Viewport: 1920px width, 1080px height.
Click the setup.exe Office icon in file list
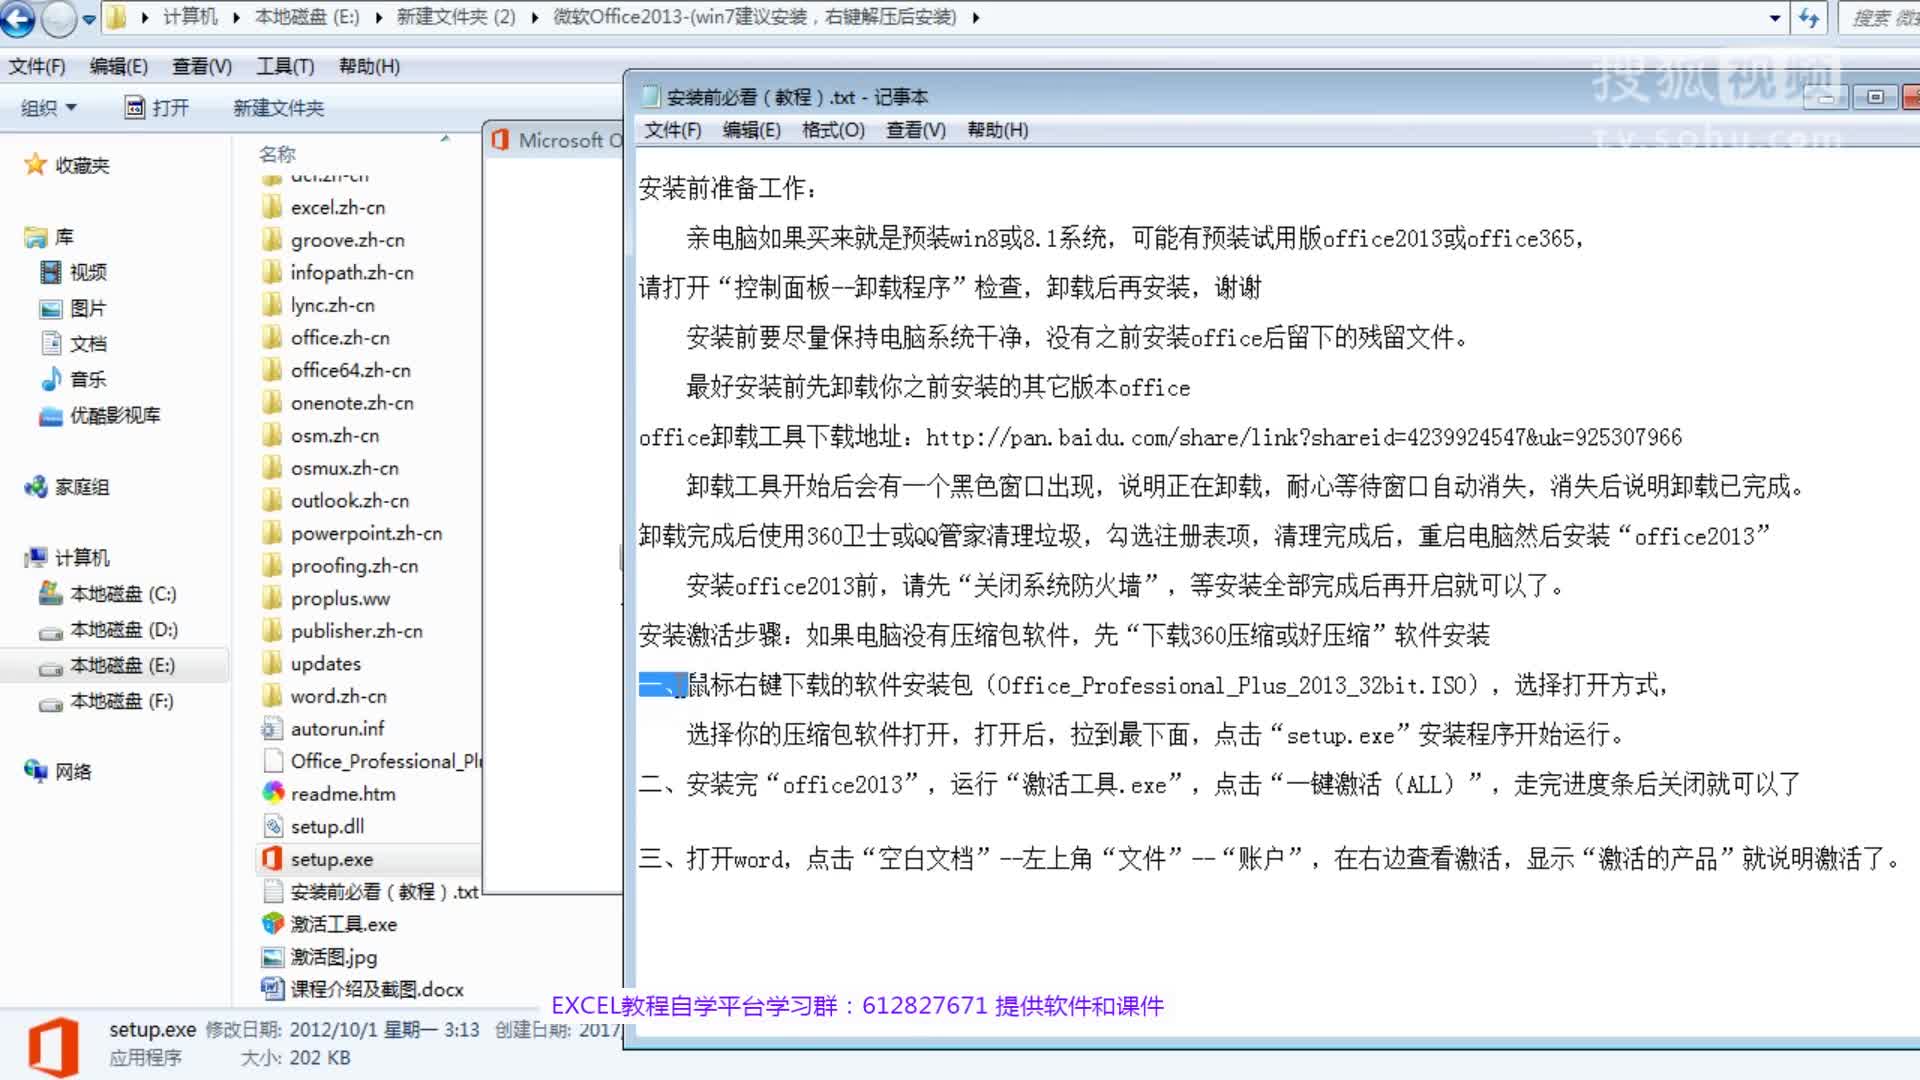pos(272,859)
